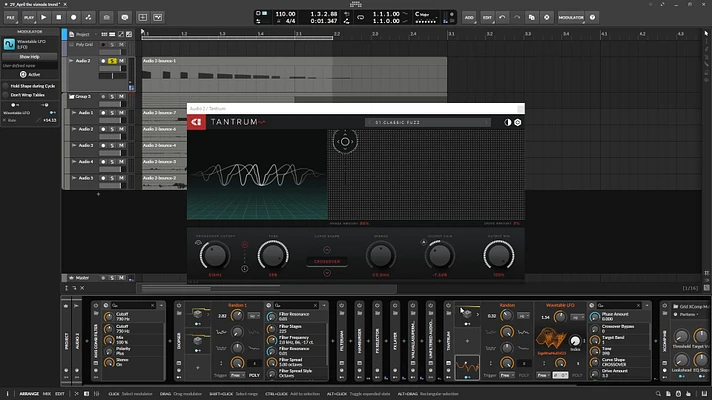712x400 pixels.
Task: Toggle power of Hamburger device
Action: pyautogui.click(x=359, y=306)
